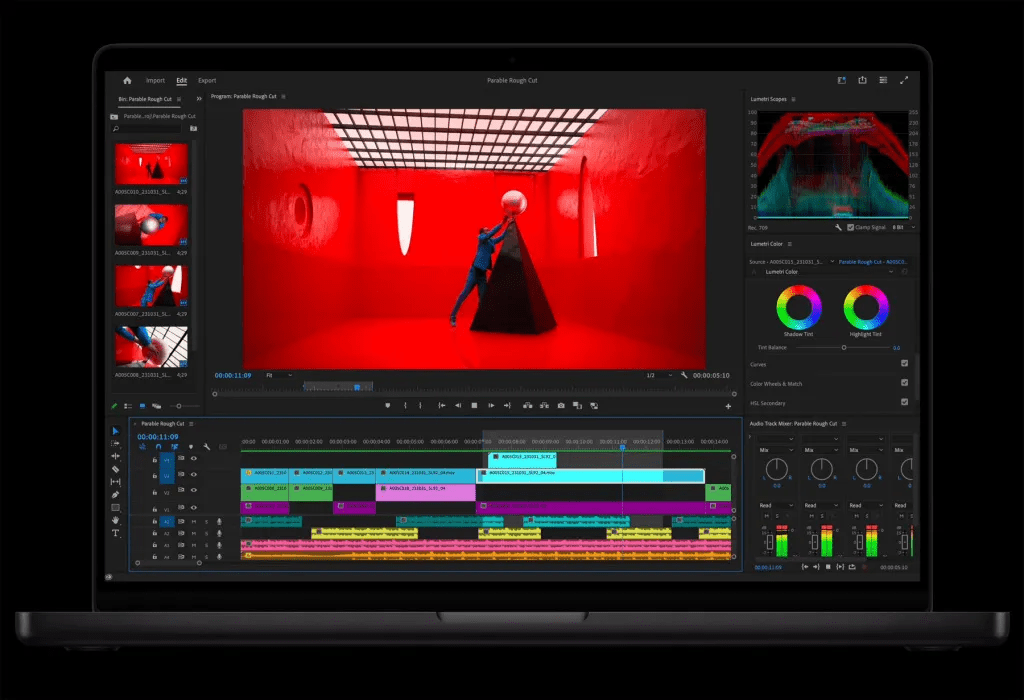Uncheck the Clamp Signal checkbox

(x=850, y=227)
